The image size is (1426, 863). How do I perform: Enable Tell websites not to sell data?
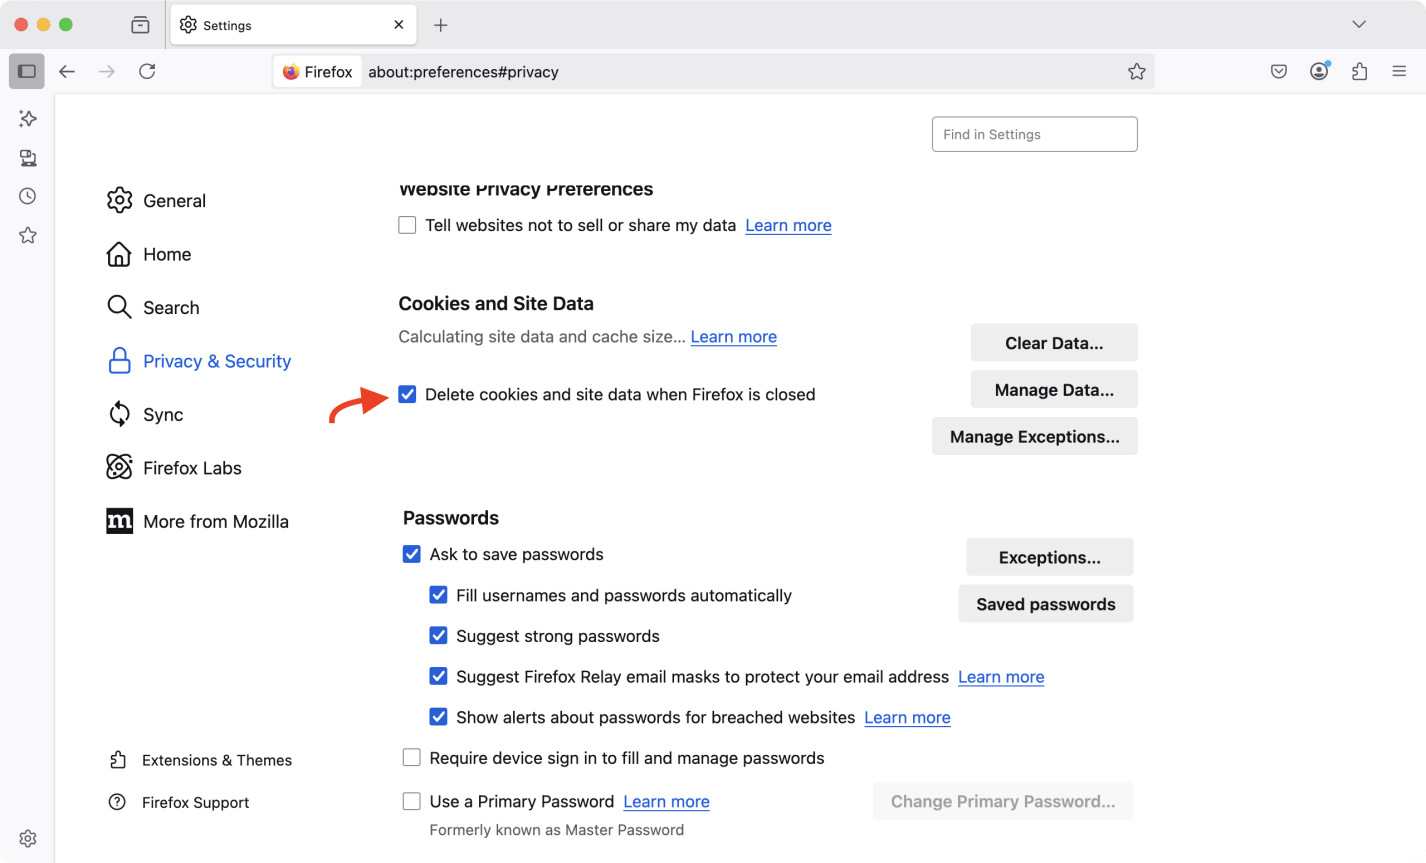407,225
